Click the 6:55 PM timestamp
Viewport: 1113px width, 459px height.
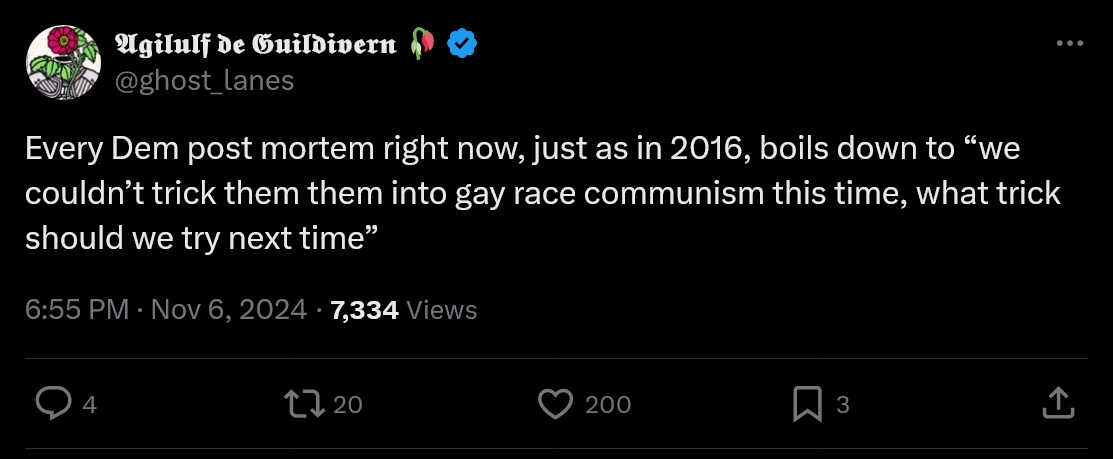tap(77, 310)
